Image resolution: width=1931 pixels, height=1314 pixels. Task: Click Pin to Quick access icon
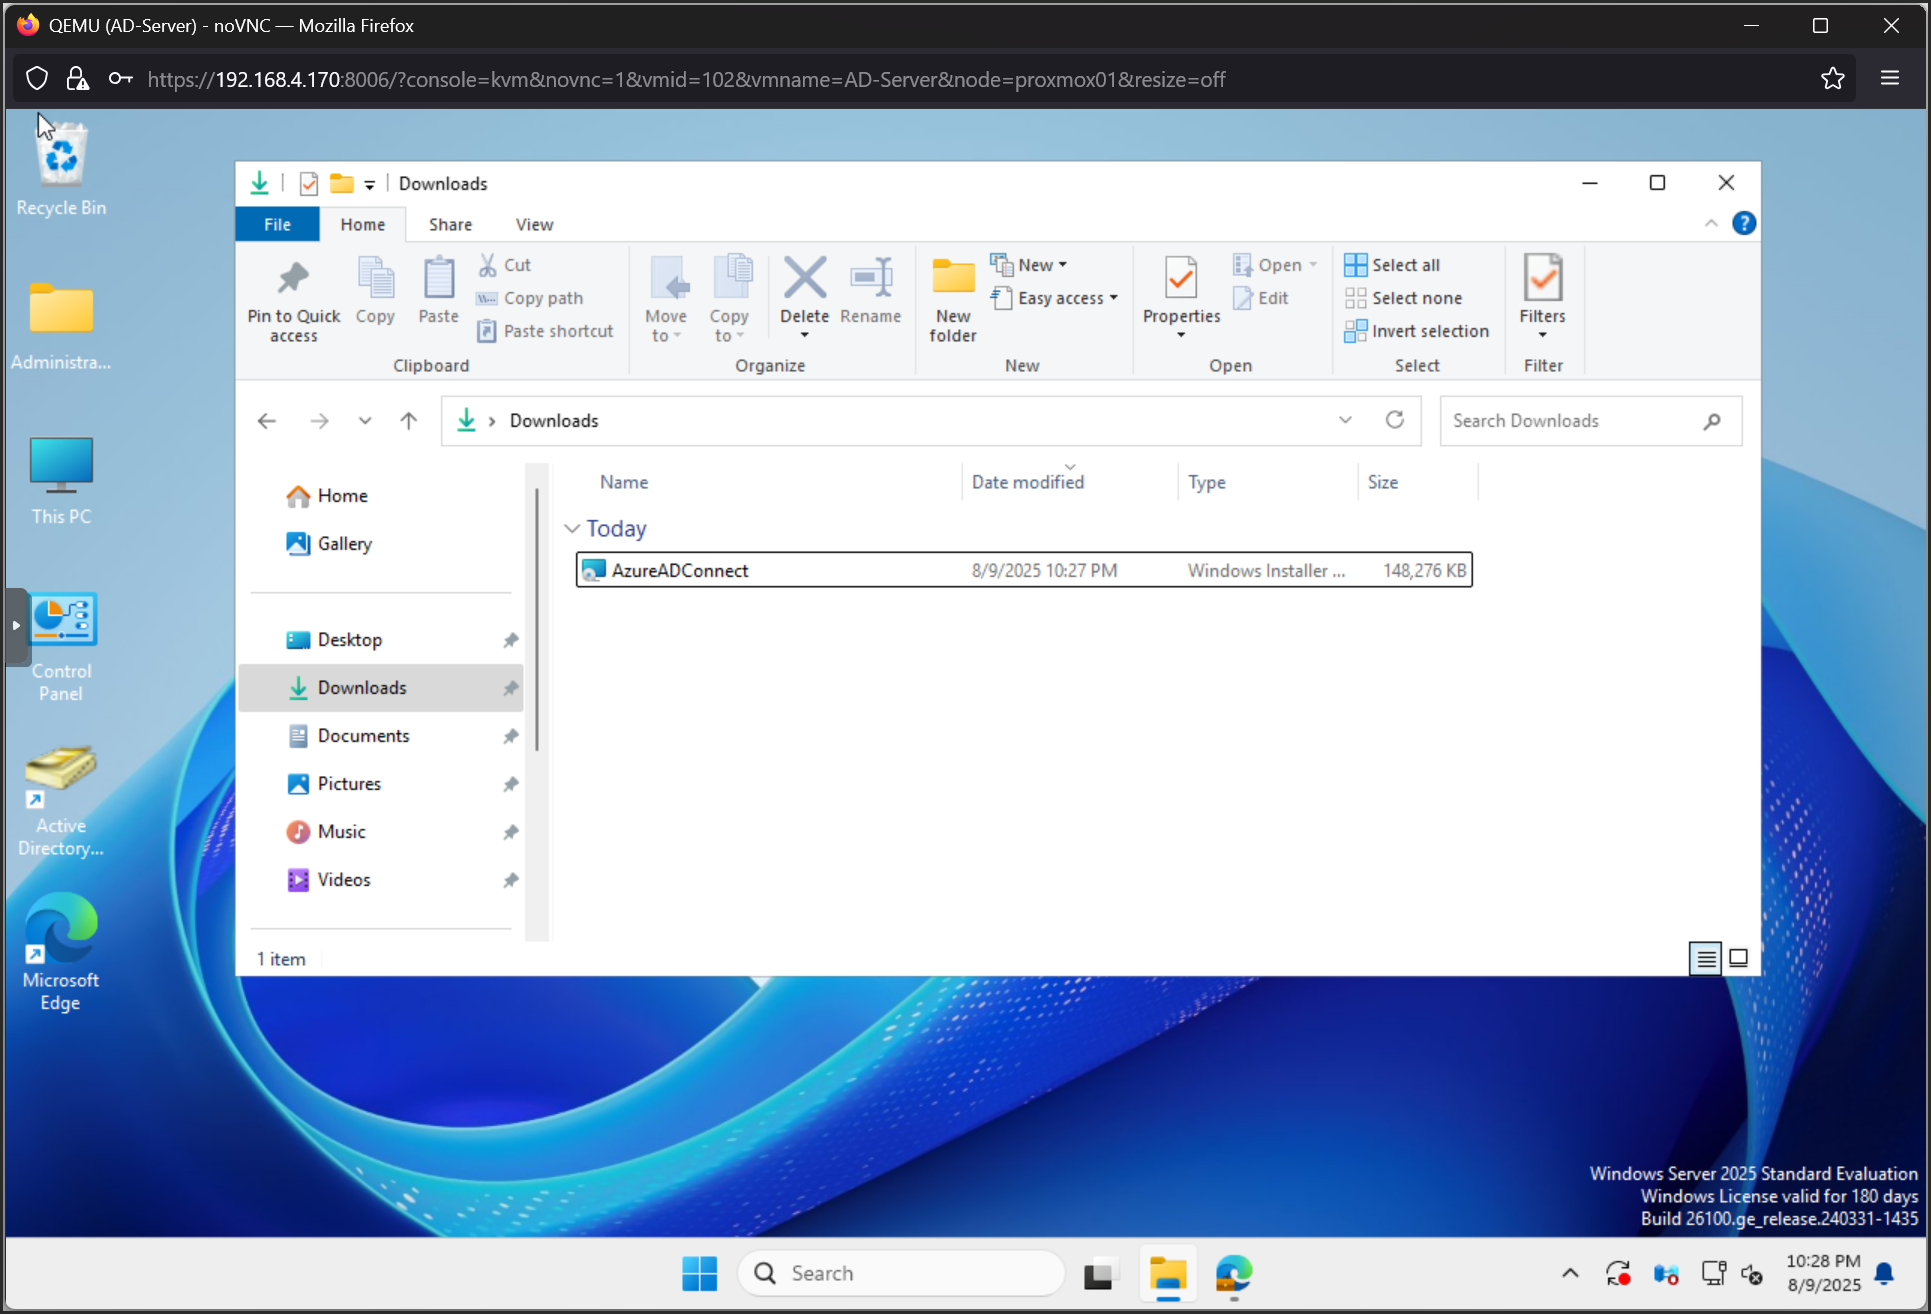coord(293,279)
